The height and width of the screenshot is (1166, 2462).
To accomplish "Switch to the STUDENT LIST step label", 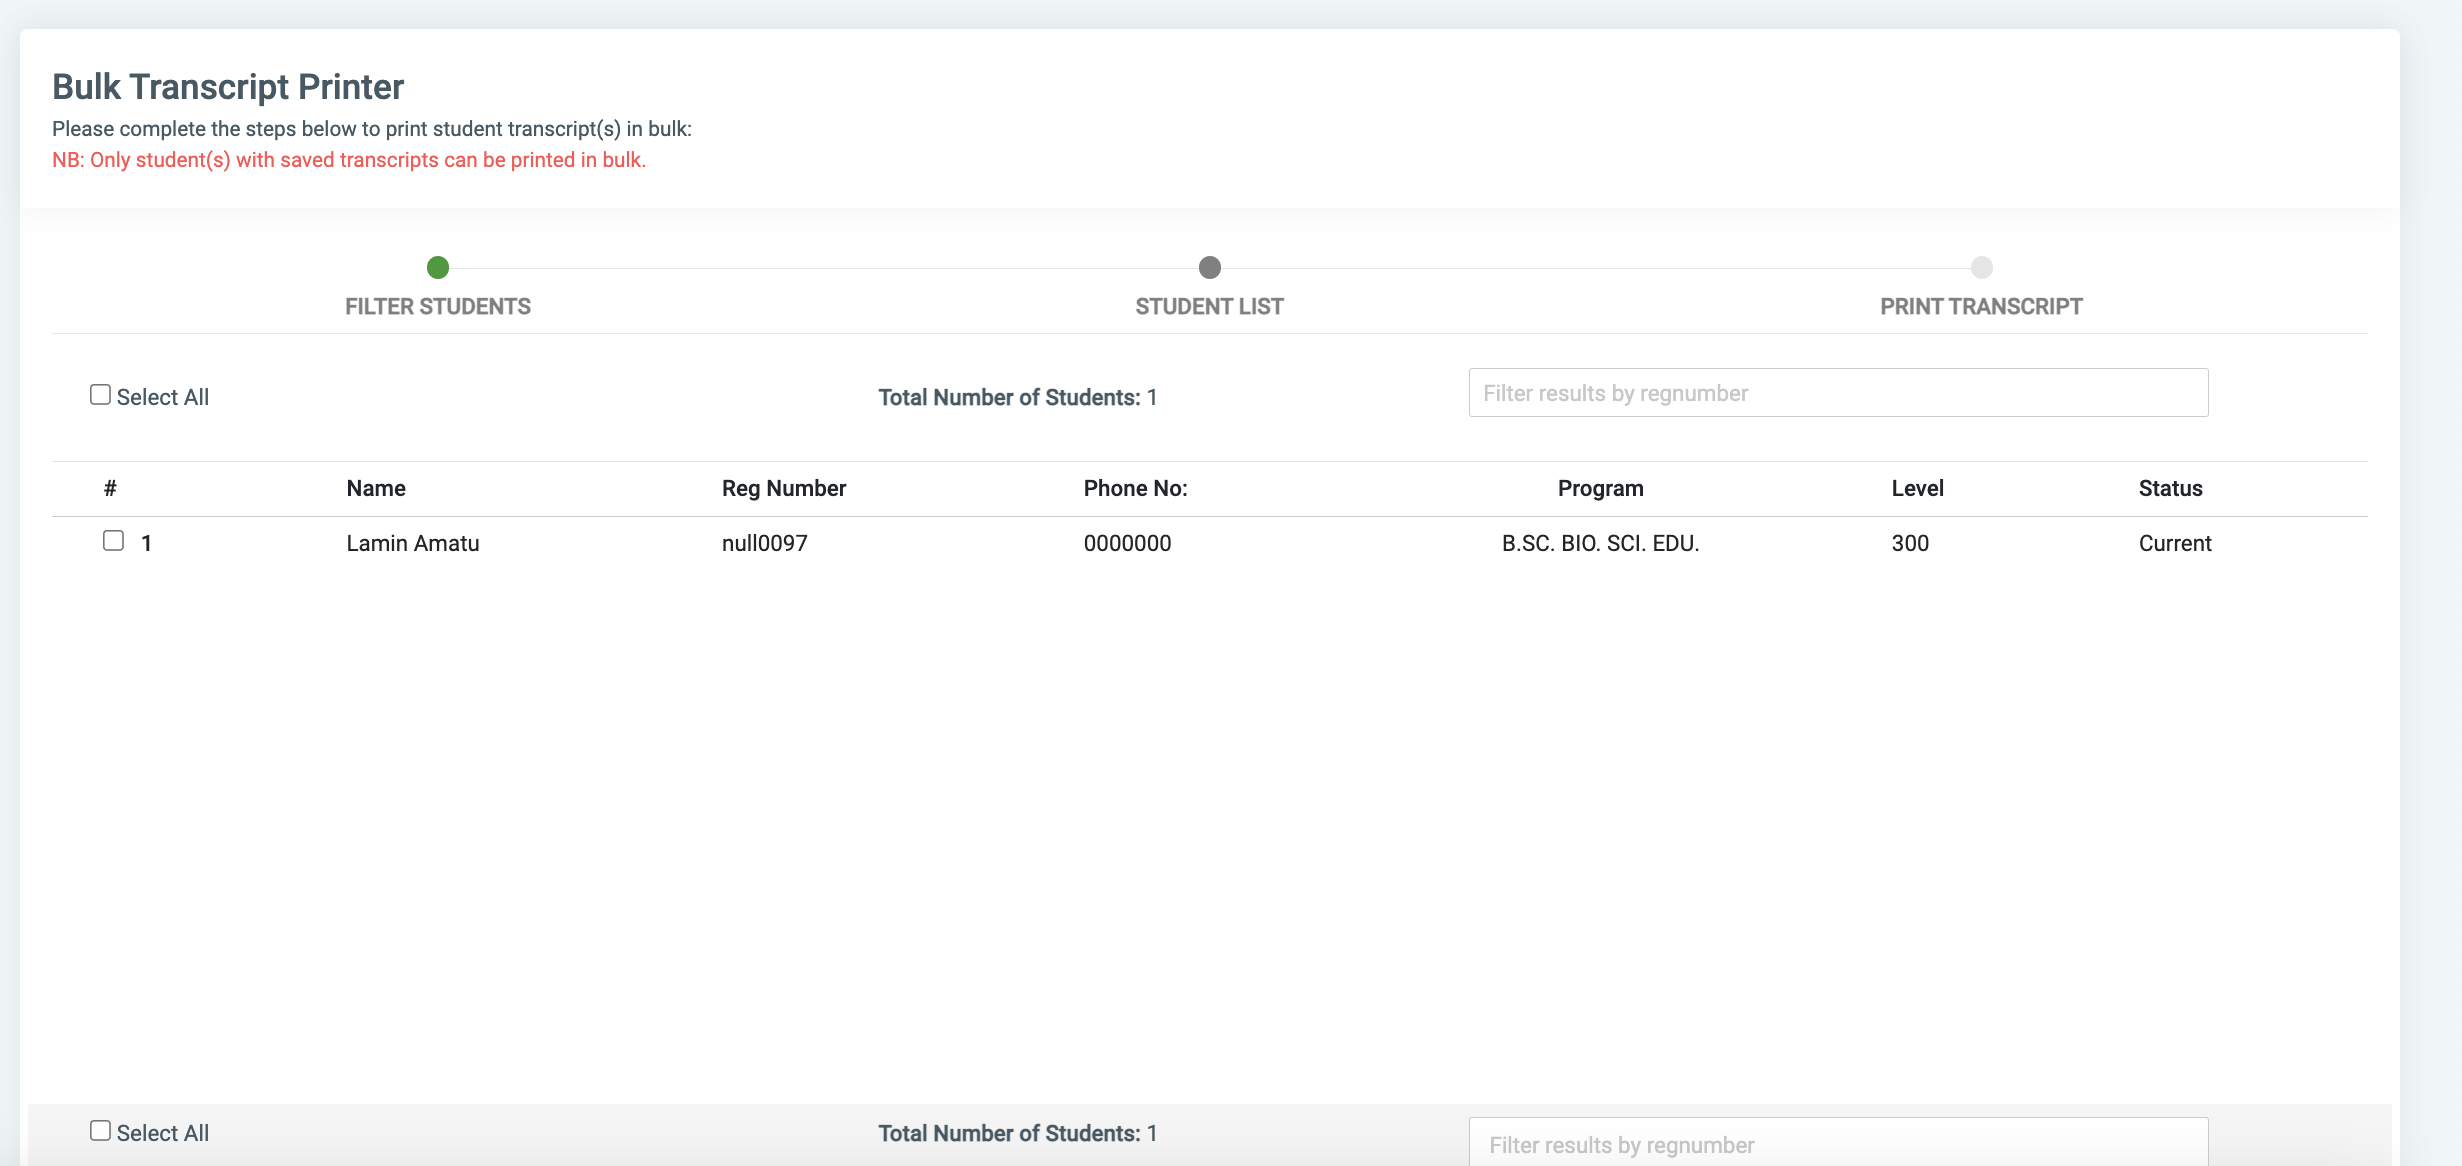I will [x=1209, y=306].
